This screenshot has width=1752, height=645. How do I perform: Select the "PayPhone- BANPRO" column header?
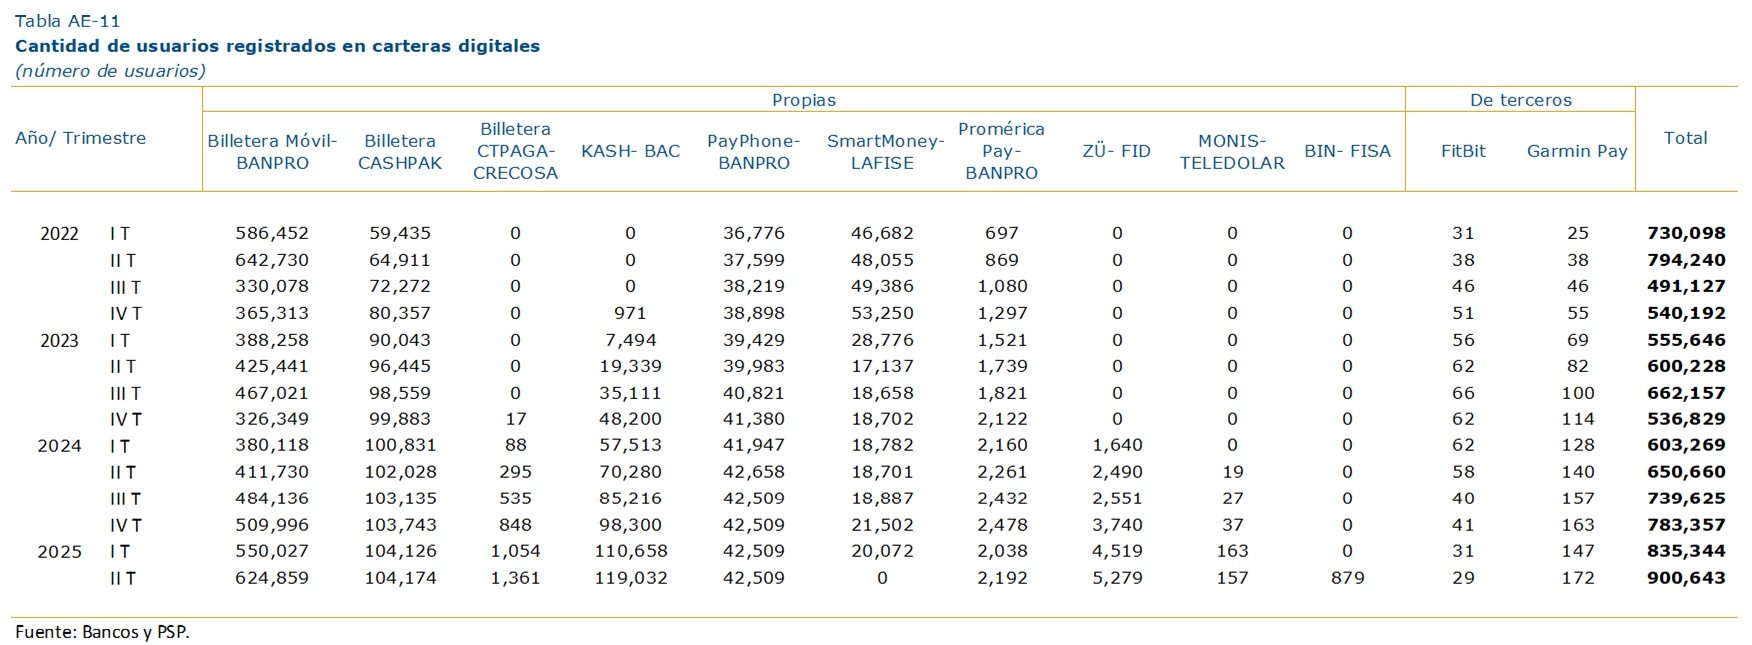(x=754, y=152)
